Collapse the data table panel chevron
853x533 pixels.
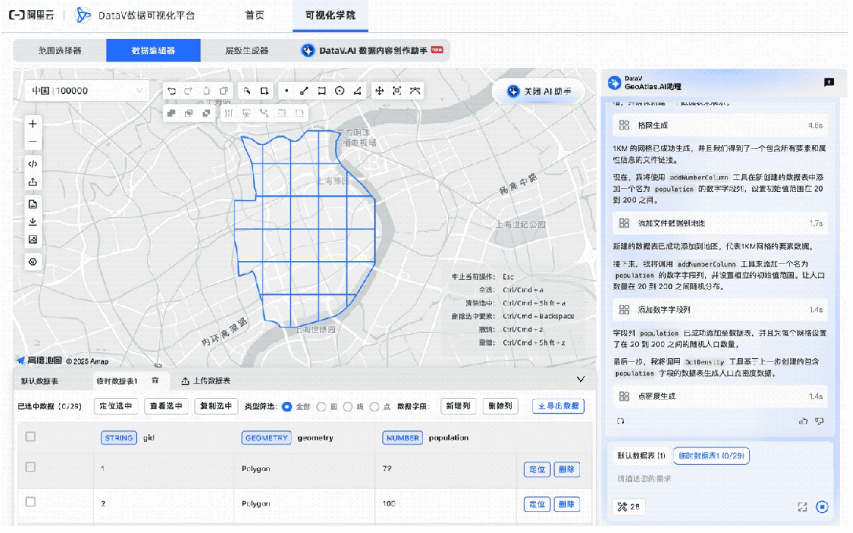pyautogui.click(x=580, y=380)
